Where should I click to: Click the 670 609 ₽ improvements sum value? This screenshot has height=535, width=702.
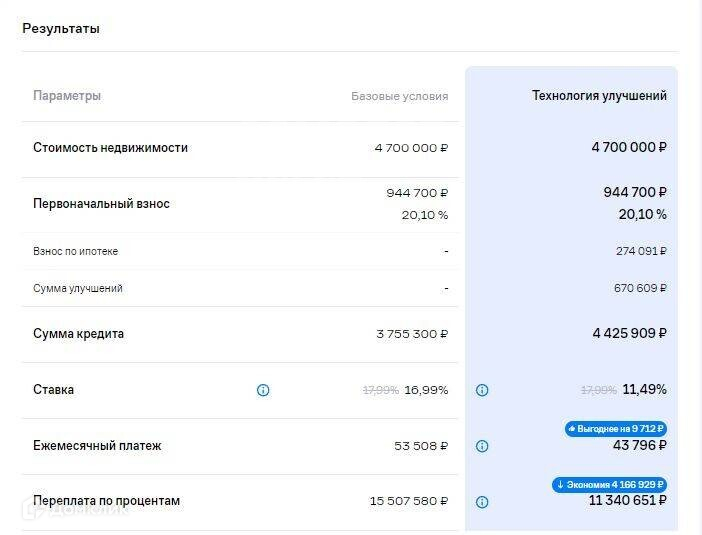[640, 288]
